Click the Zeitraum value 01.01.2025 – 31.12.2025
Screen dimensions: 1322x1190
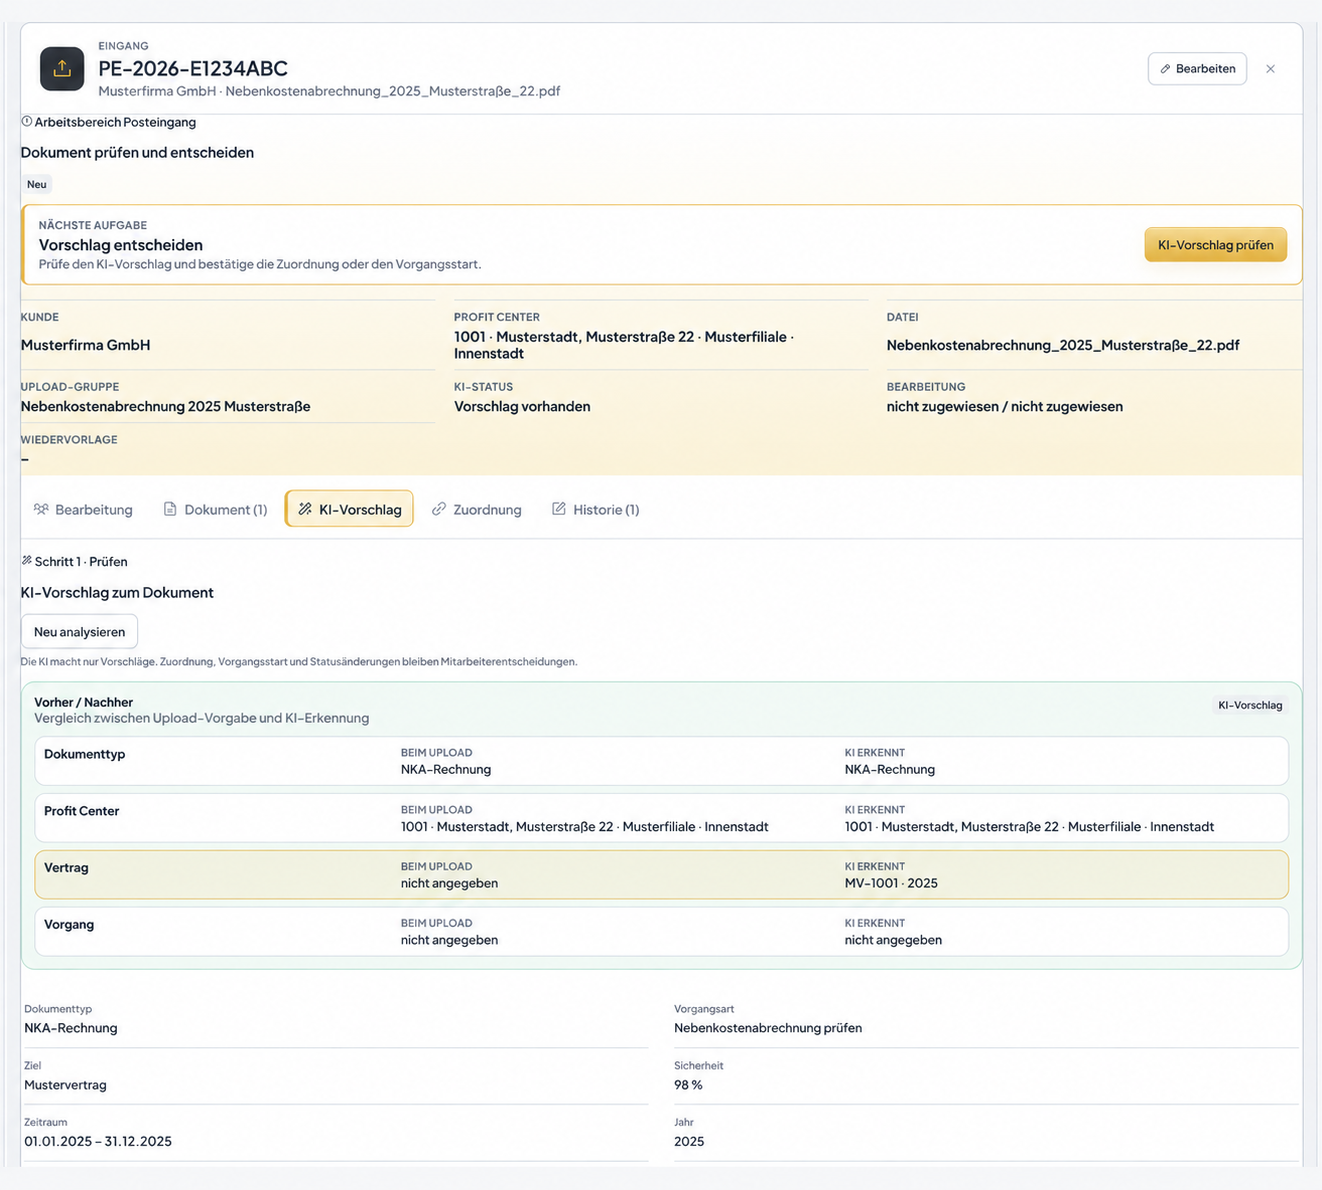pos(98,1141)
